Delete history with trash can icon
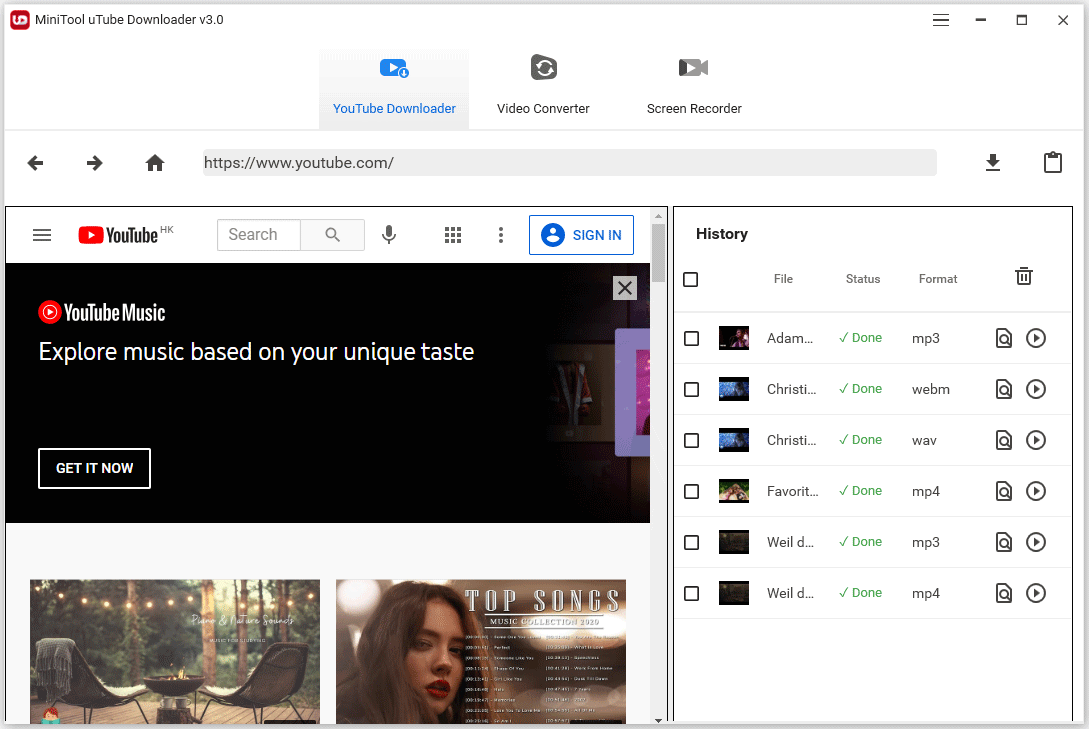Viewport: 1089px width, 729px height. pos(1023,277)
